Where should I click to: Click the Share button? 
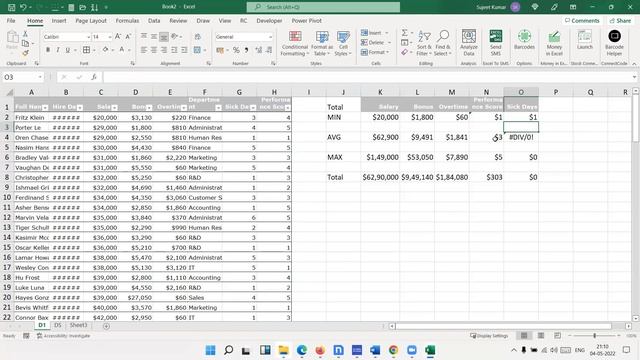coord(620,20)
